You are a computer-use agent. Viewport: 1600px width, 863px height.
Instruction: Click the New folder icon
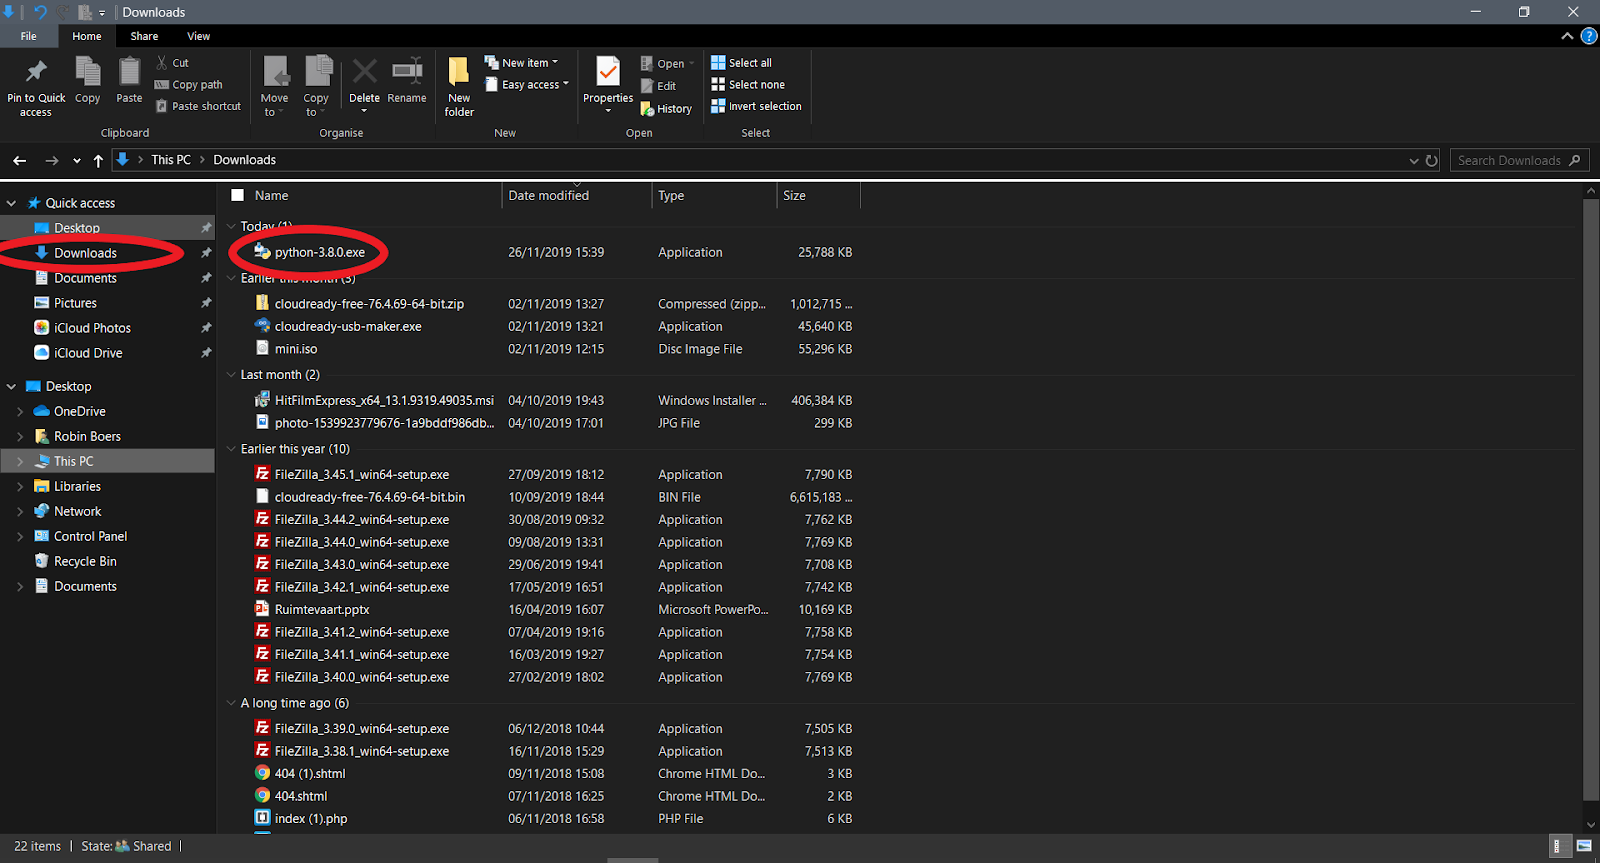tap(459, 72)
